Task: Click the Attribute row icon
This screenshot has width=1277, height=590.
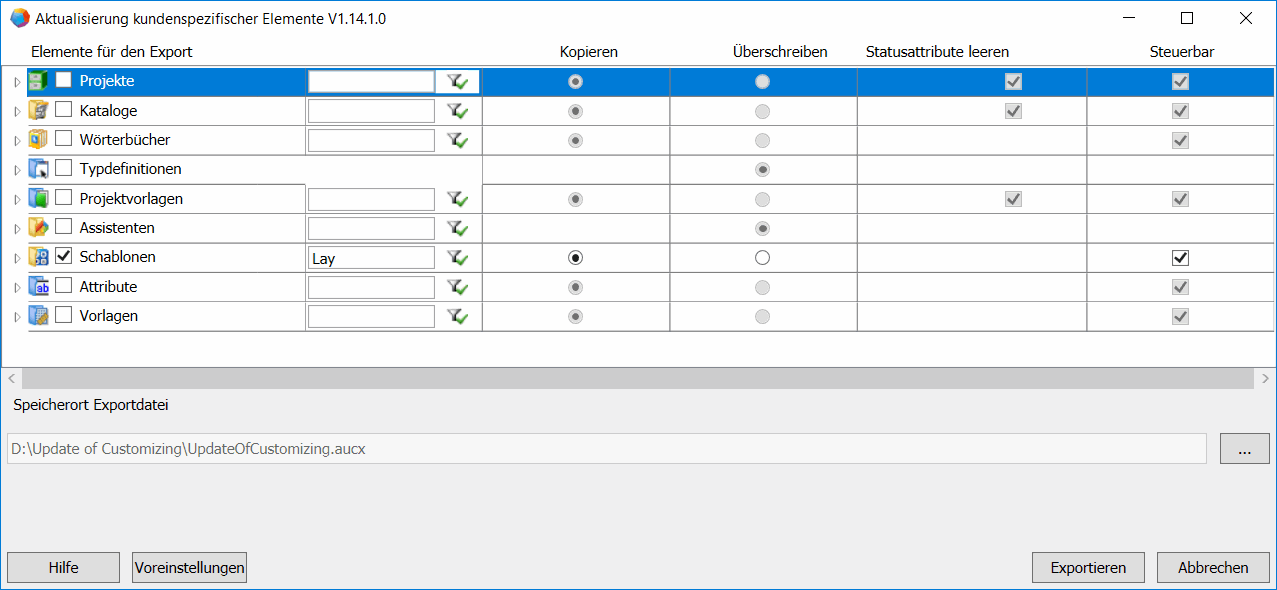Action: point(39,287)
